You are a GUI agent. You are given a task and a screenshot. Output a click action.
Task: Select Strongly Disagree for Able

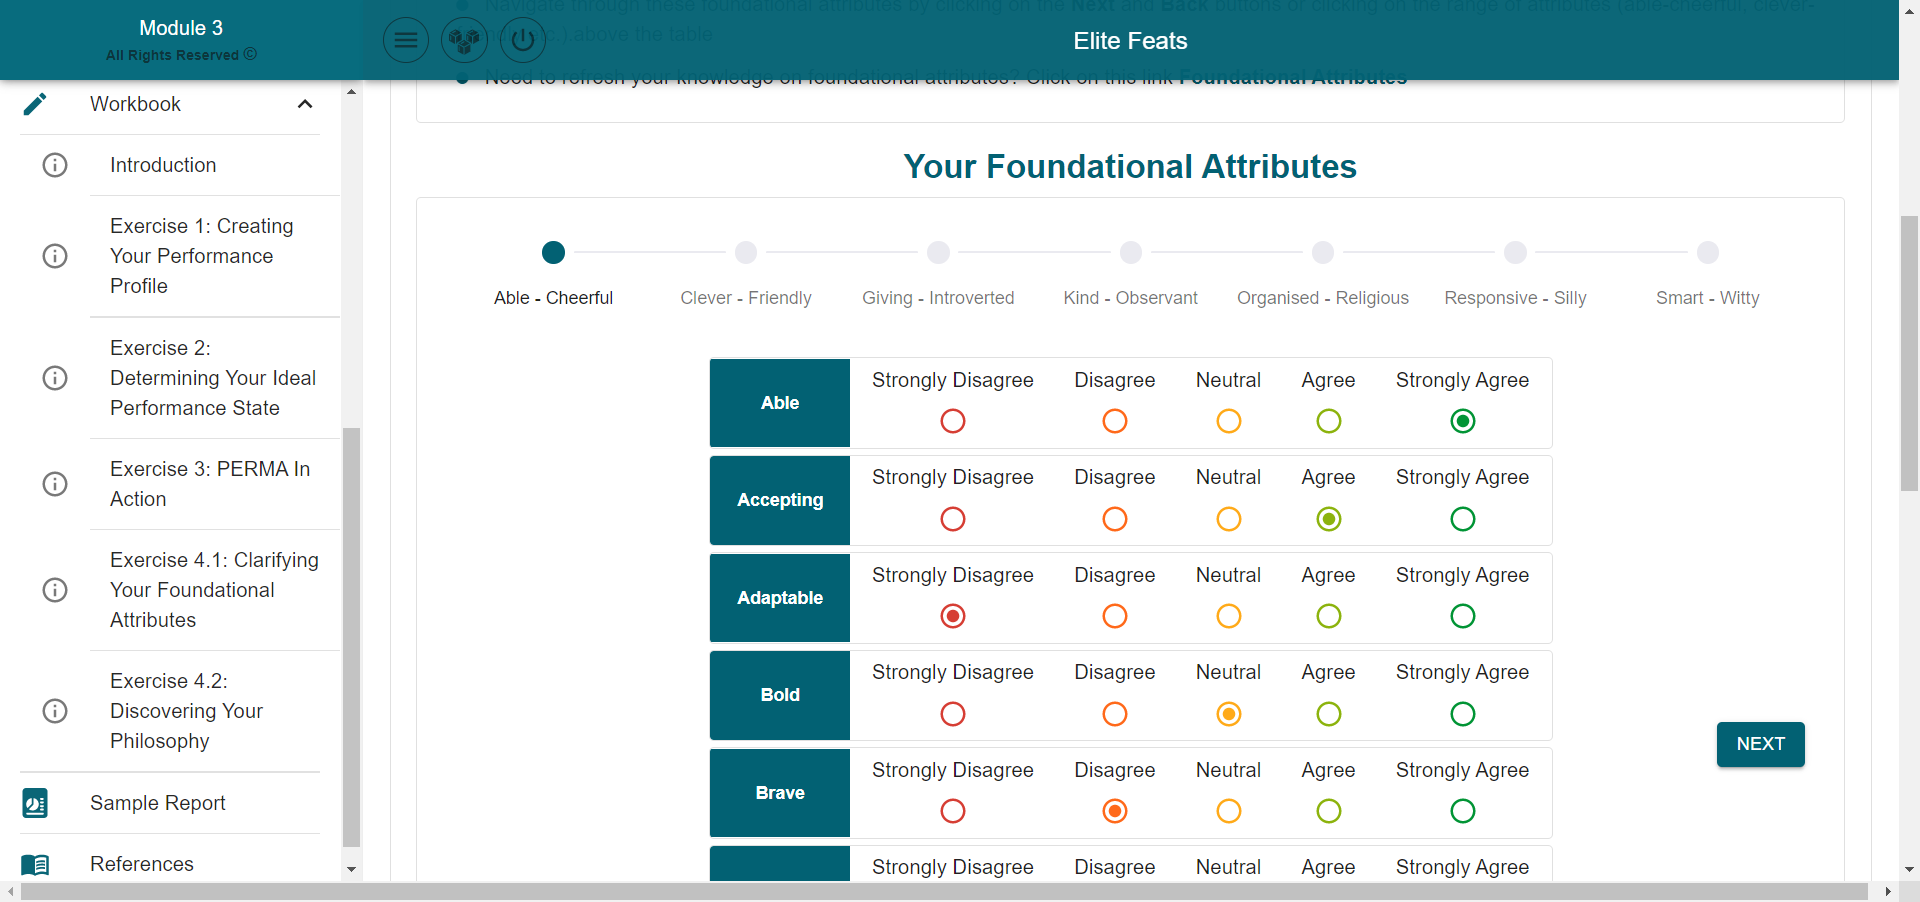pyautogui.click(x=953, y=421)
